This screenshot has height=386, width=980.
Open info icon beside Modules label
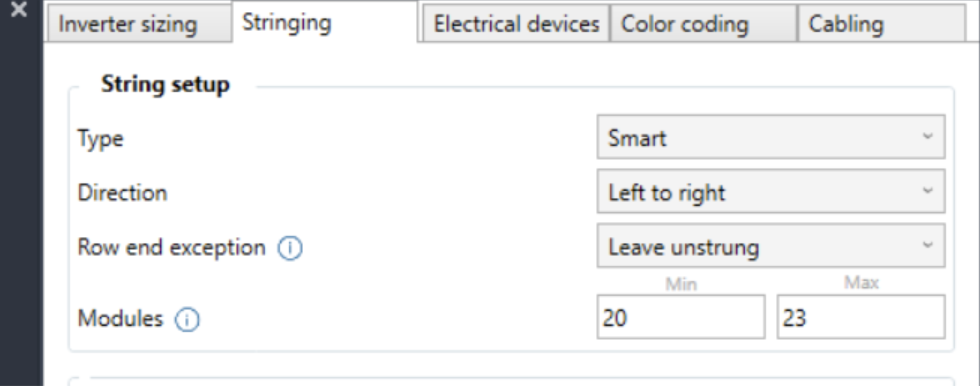click(187, 320)
